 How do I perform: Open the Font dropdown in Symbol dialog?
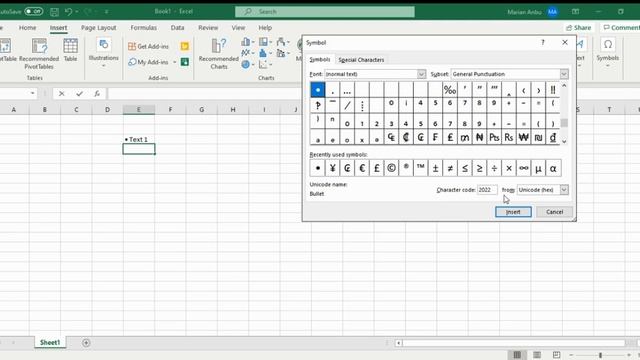(x=422, y=74)
